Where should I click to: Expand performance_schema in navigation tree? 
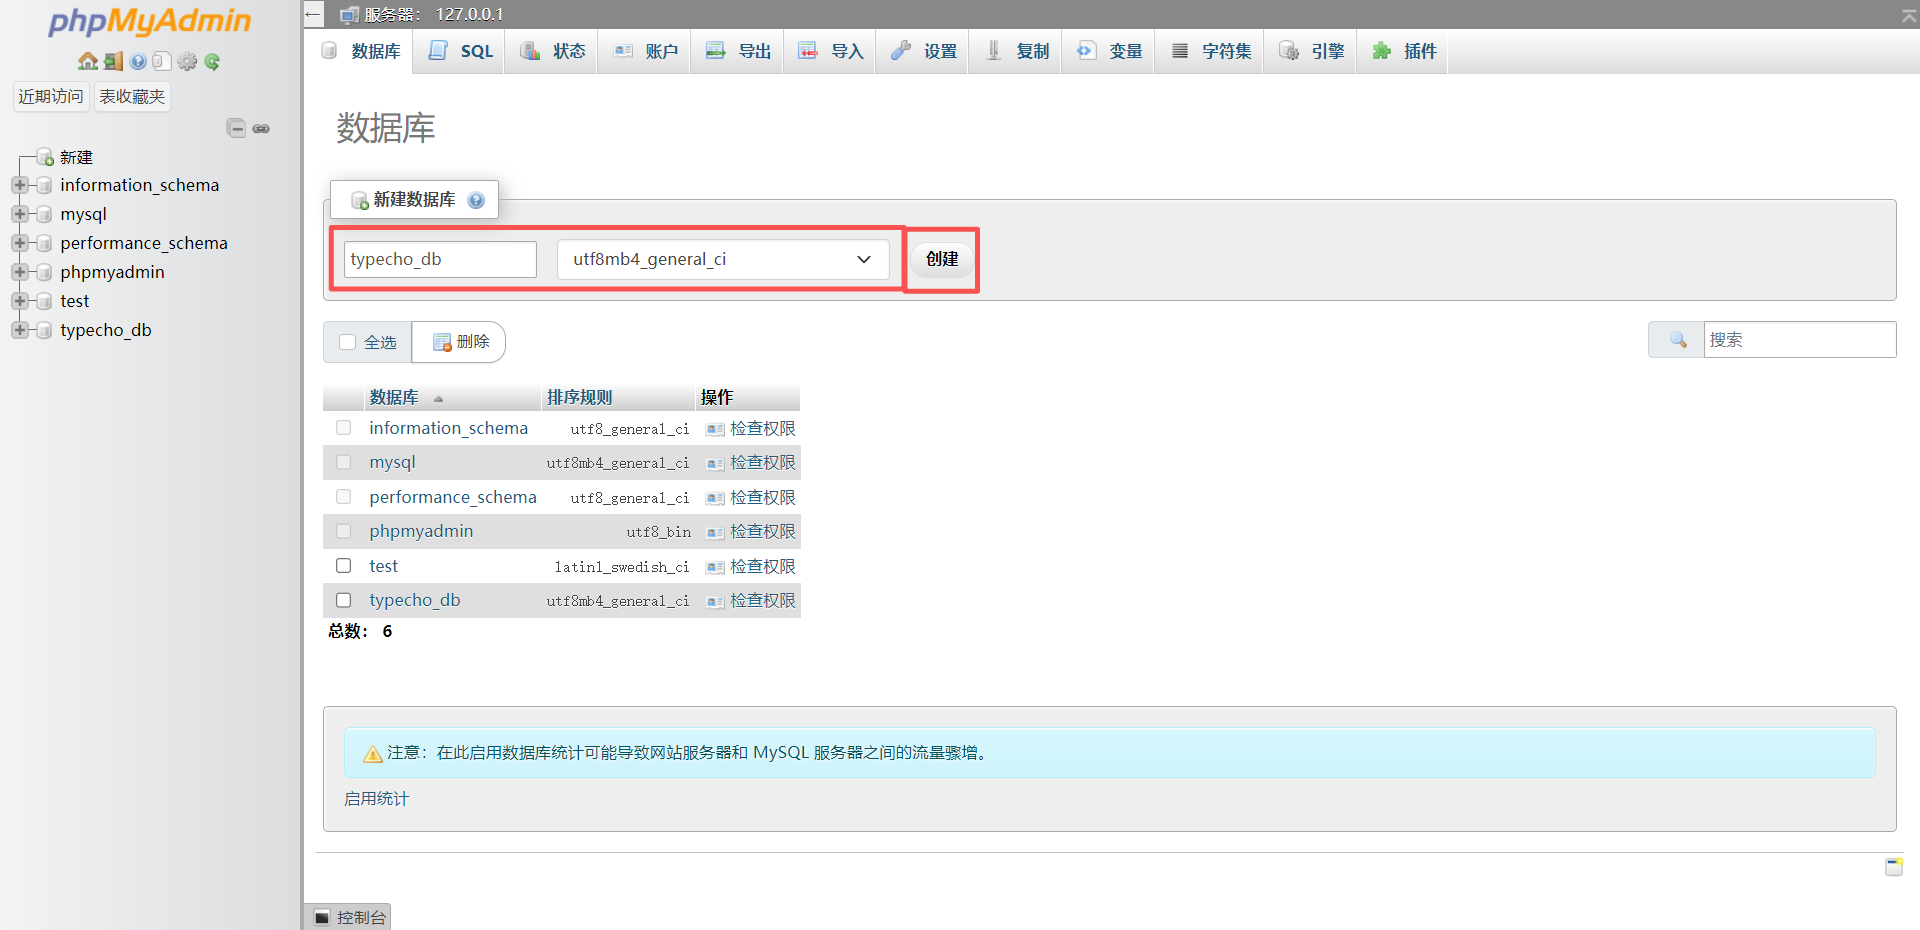tap(19, 243)
